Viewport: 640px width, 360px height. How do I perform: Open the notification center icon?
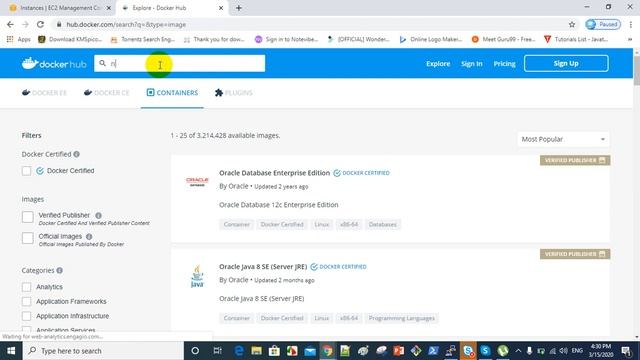click(x=627, y=351)
